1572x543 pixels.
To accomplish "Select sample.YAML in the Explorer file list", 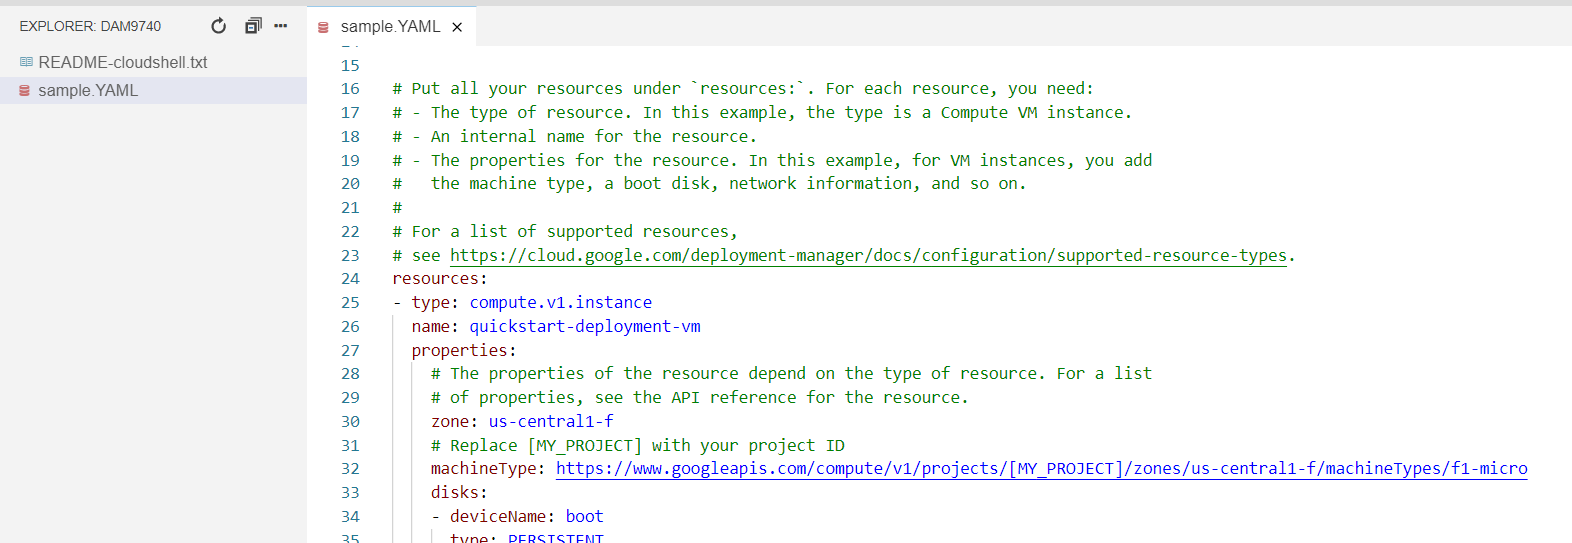I will pos(88,90).
